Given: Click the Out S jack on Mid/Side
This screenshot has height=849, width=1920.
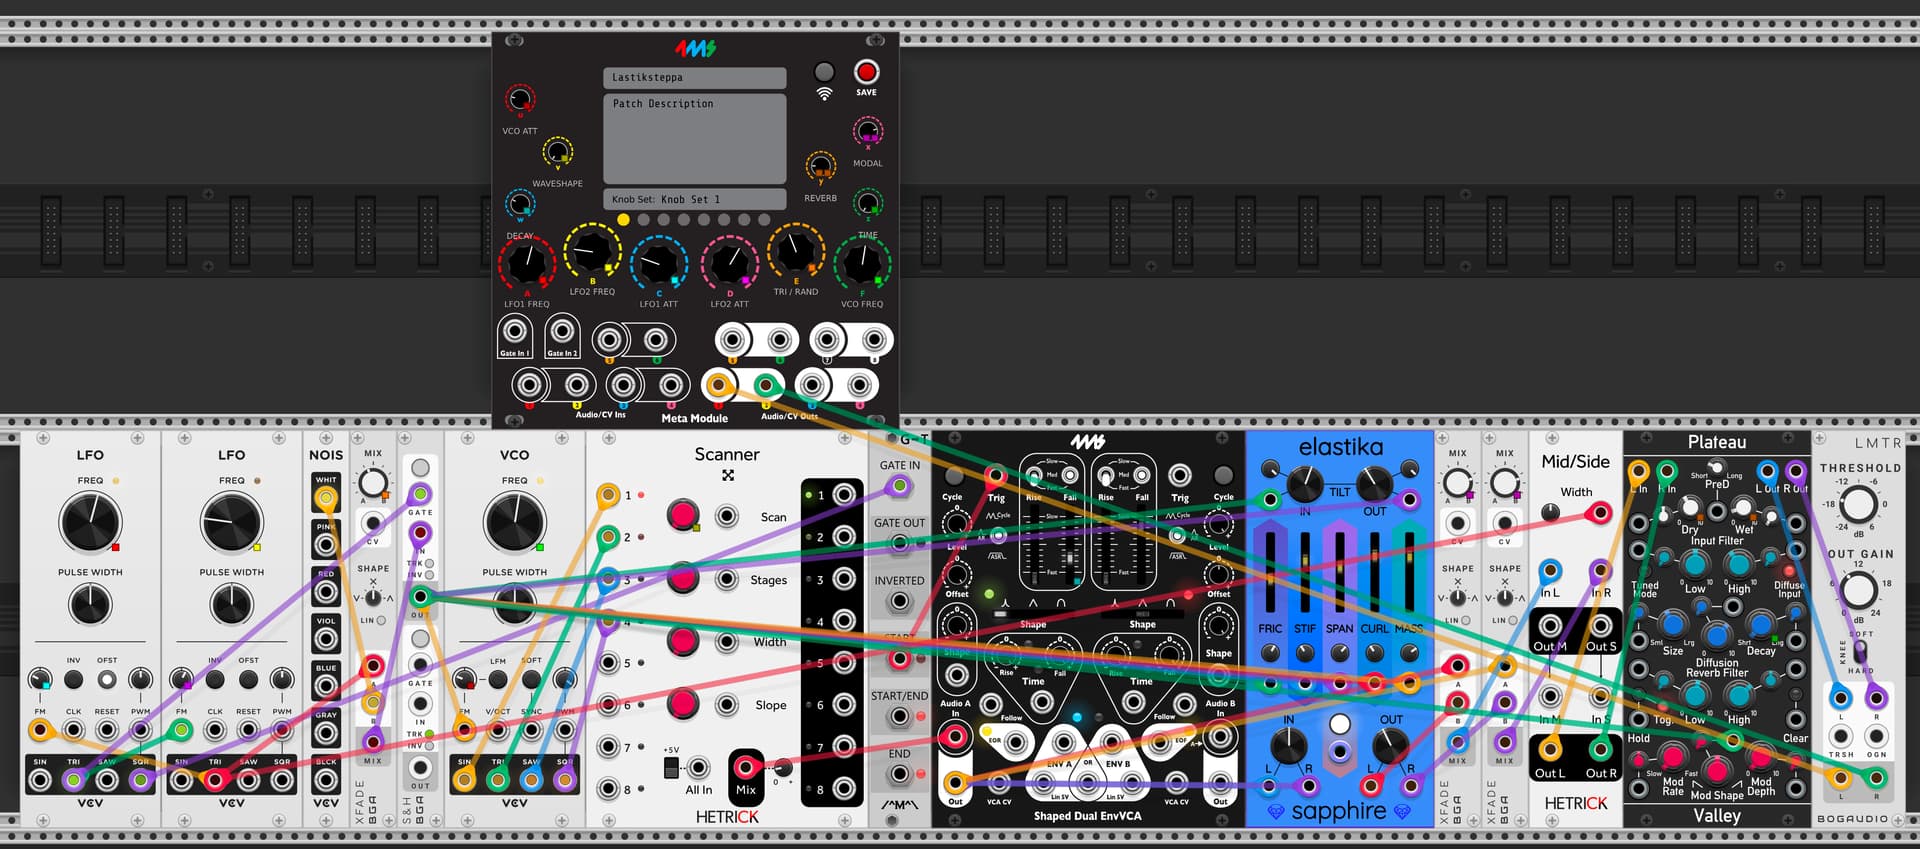Looking at the screenshot, I should 1600,626.
